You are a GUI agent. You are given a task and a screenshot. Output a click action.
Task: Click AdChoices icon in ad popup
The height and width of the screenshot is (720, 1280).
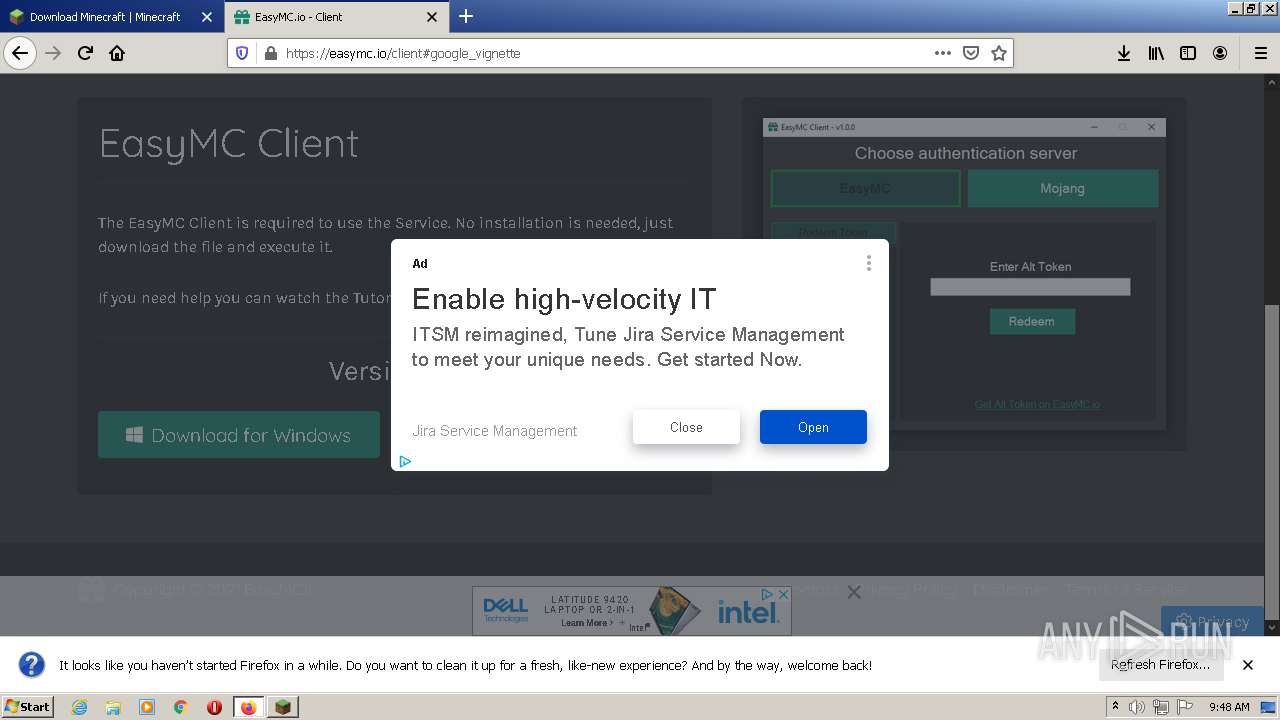pos(405,461)
